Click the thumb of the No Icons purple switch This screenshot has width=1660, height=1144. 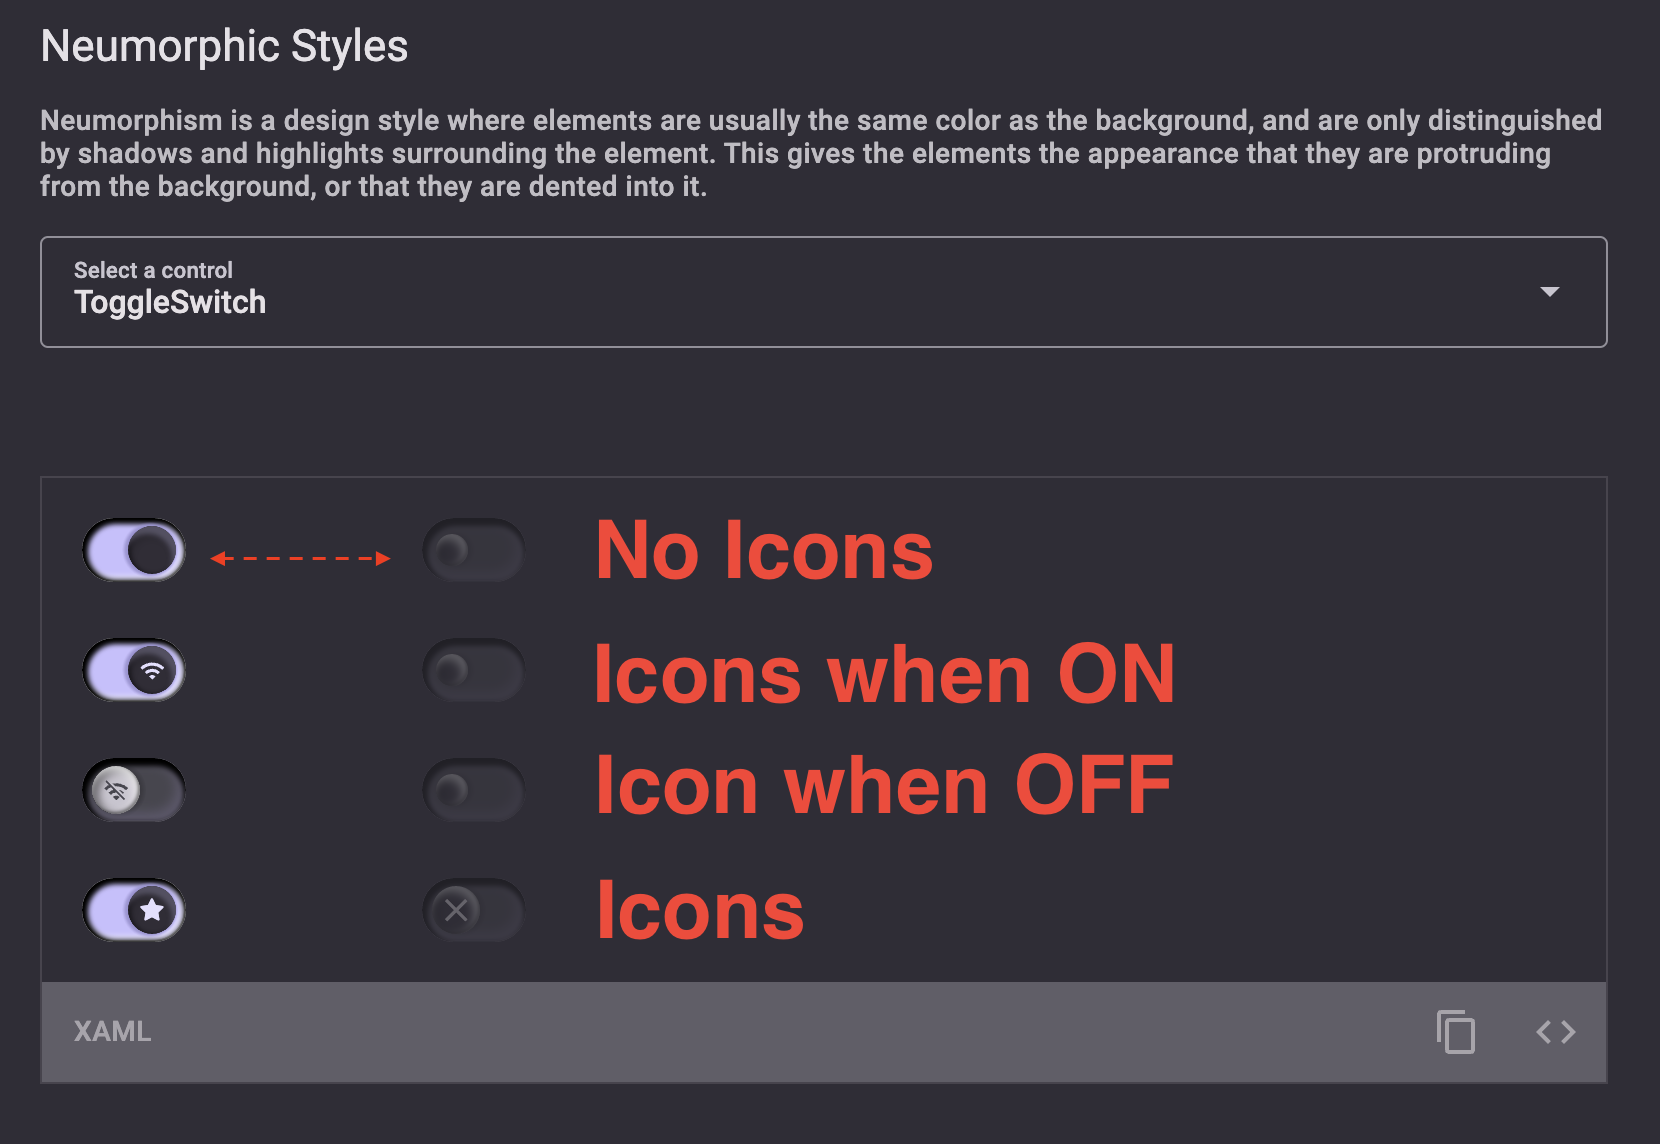(x=152, y=550)
